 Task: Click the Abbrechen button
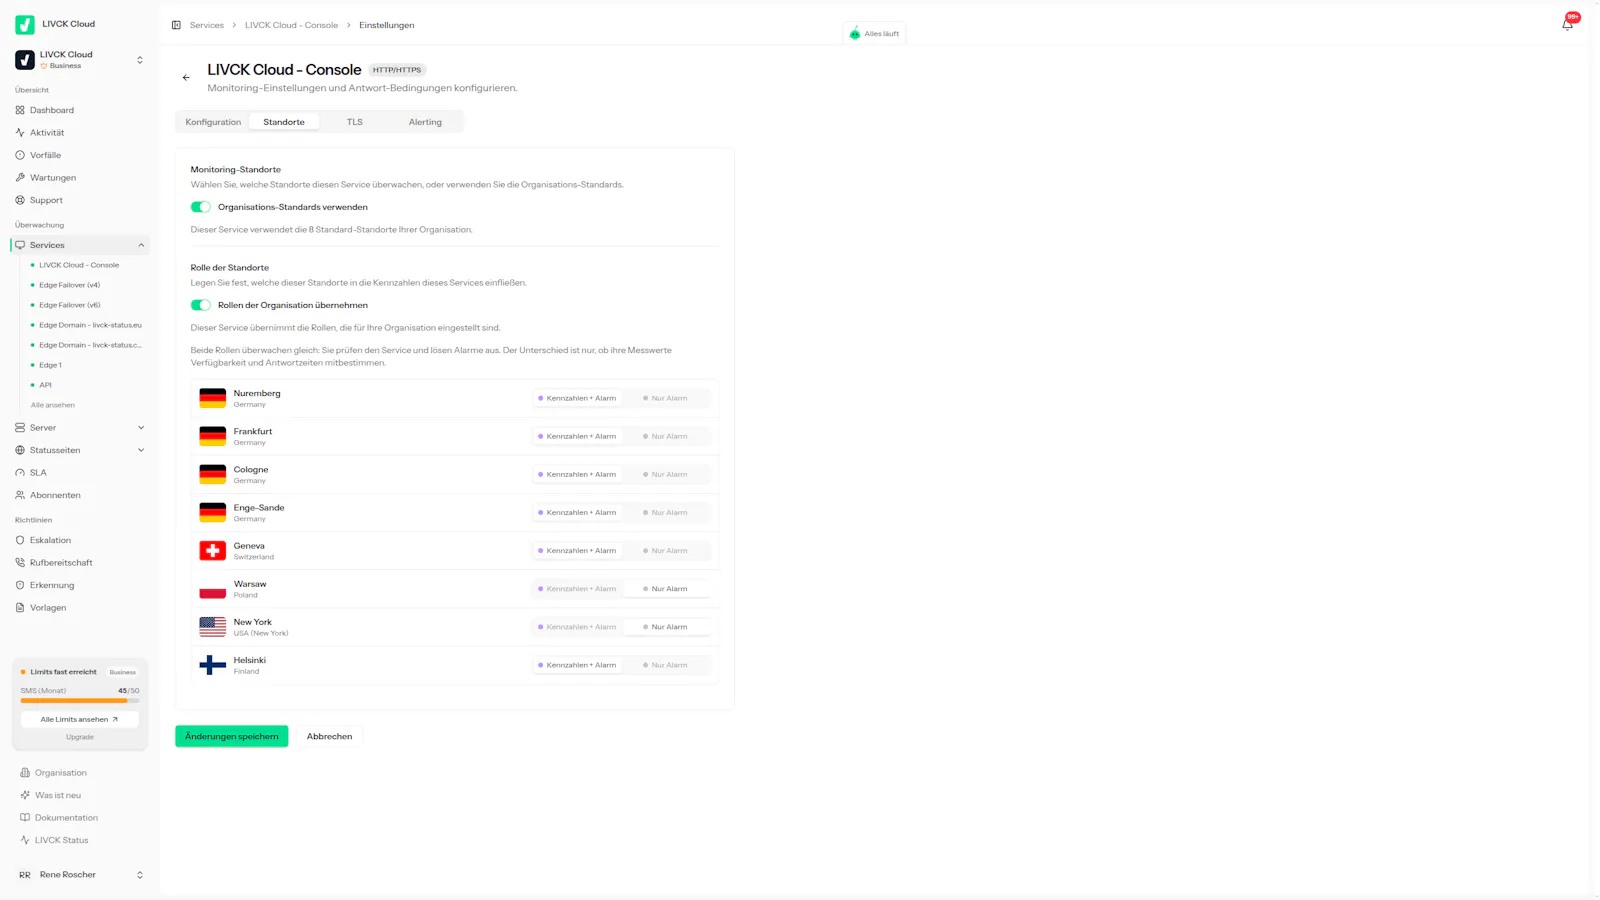tap(329, 736)
